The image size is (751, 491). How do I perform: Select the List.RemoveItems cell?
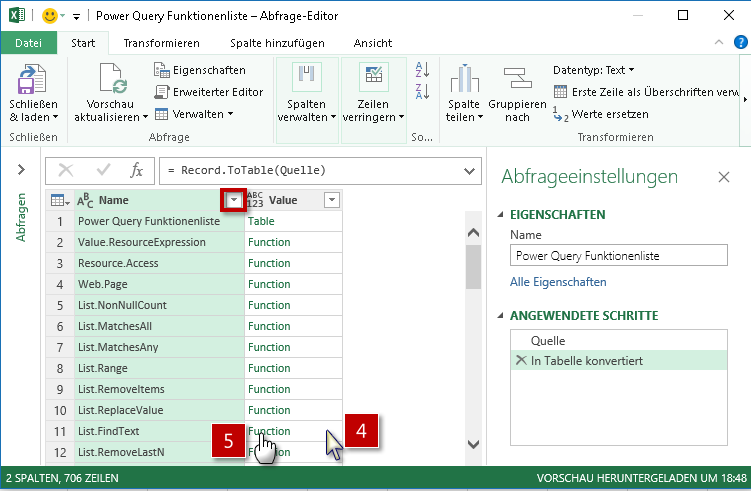[x=159, y=389]
